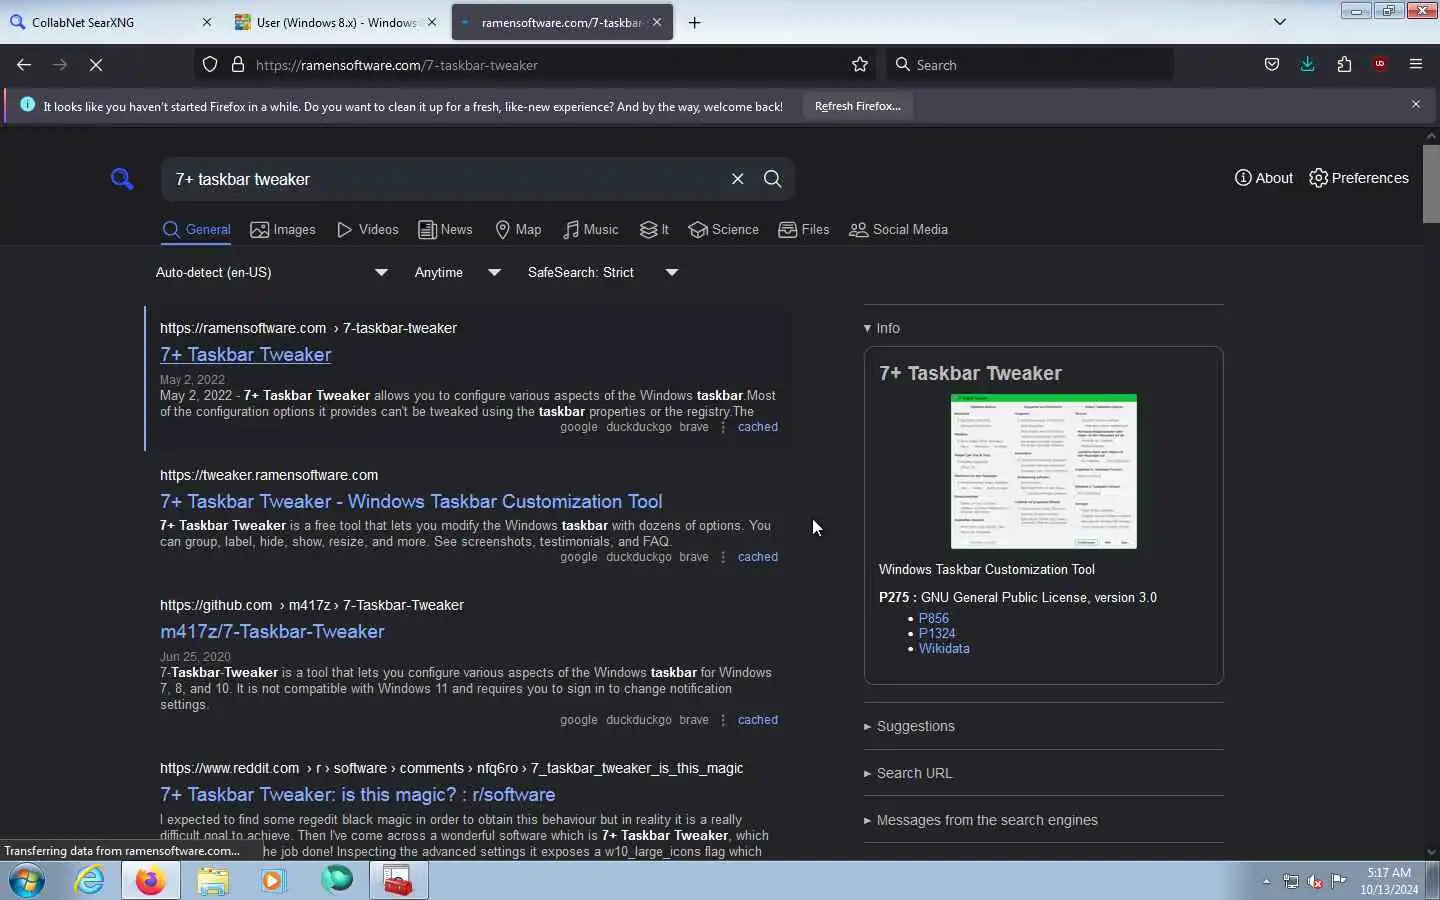This screenshot has height=900, width=1440.
Task: Open m417z/7-Taskbar-Tweaker GitHub result
Action: point(272,632)
